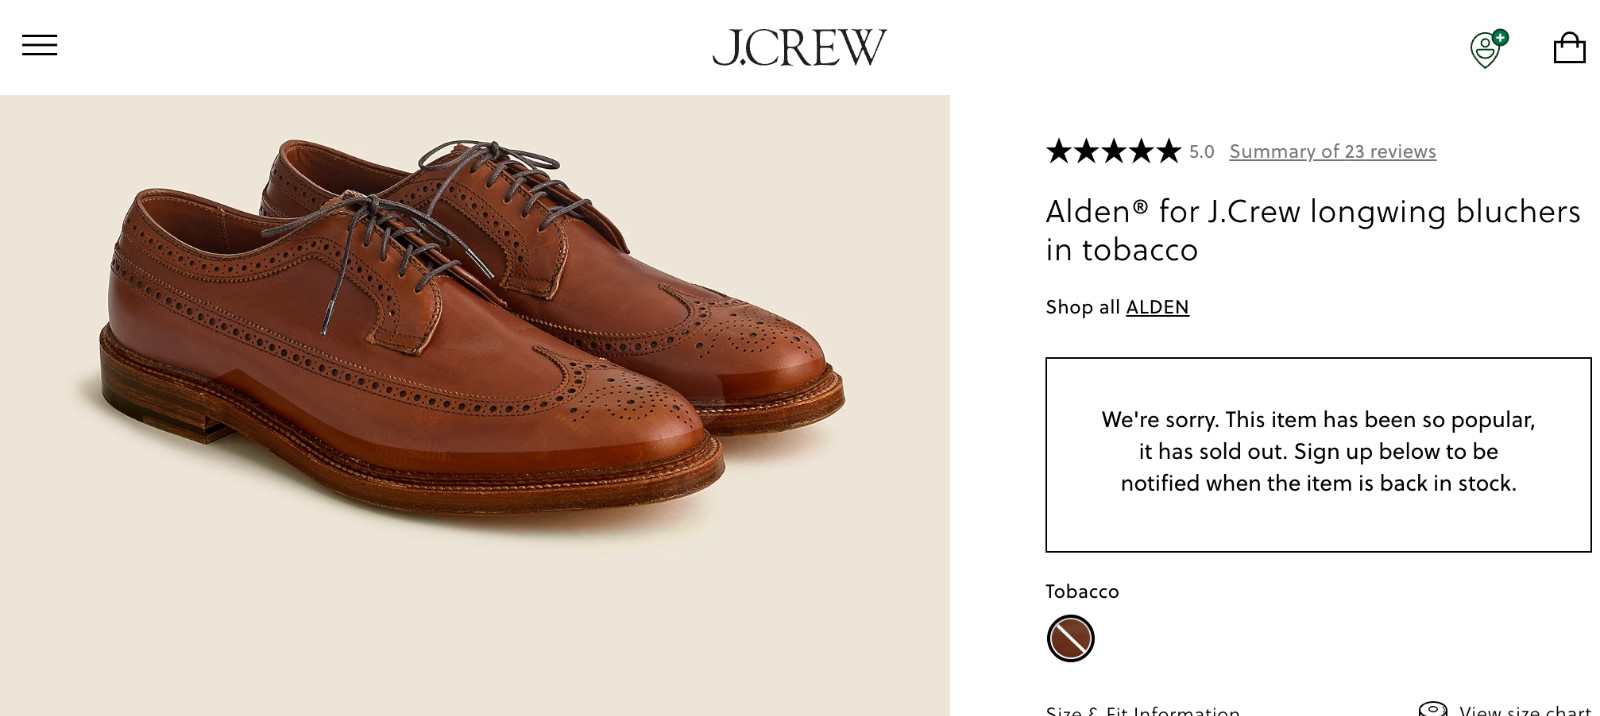Open Summary of 23 reviews
This screenshot has height=716, width=1600.
point(1333,151)
